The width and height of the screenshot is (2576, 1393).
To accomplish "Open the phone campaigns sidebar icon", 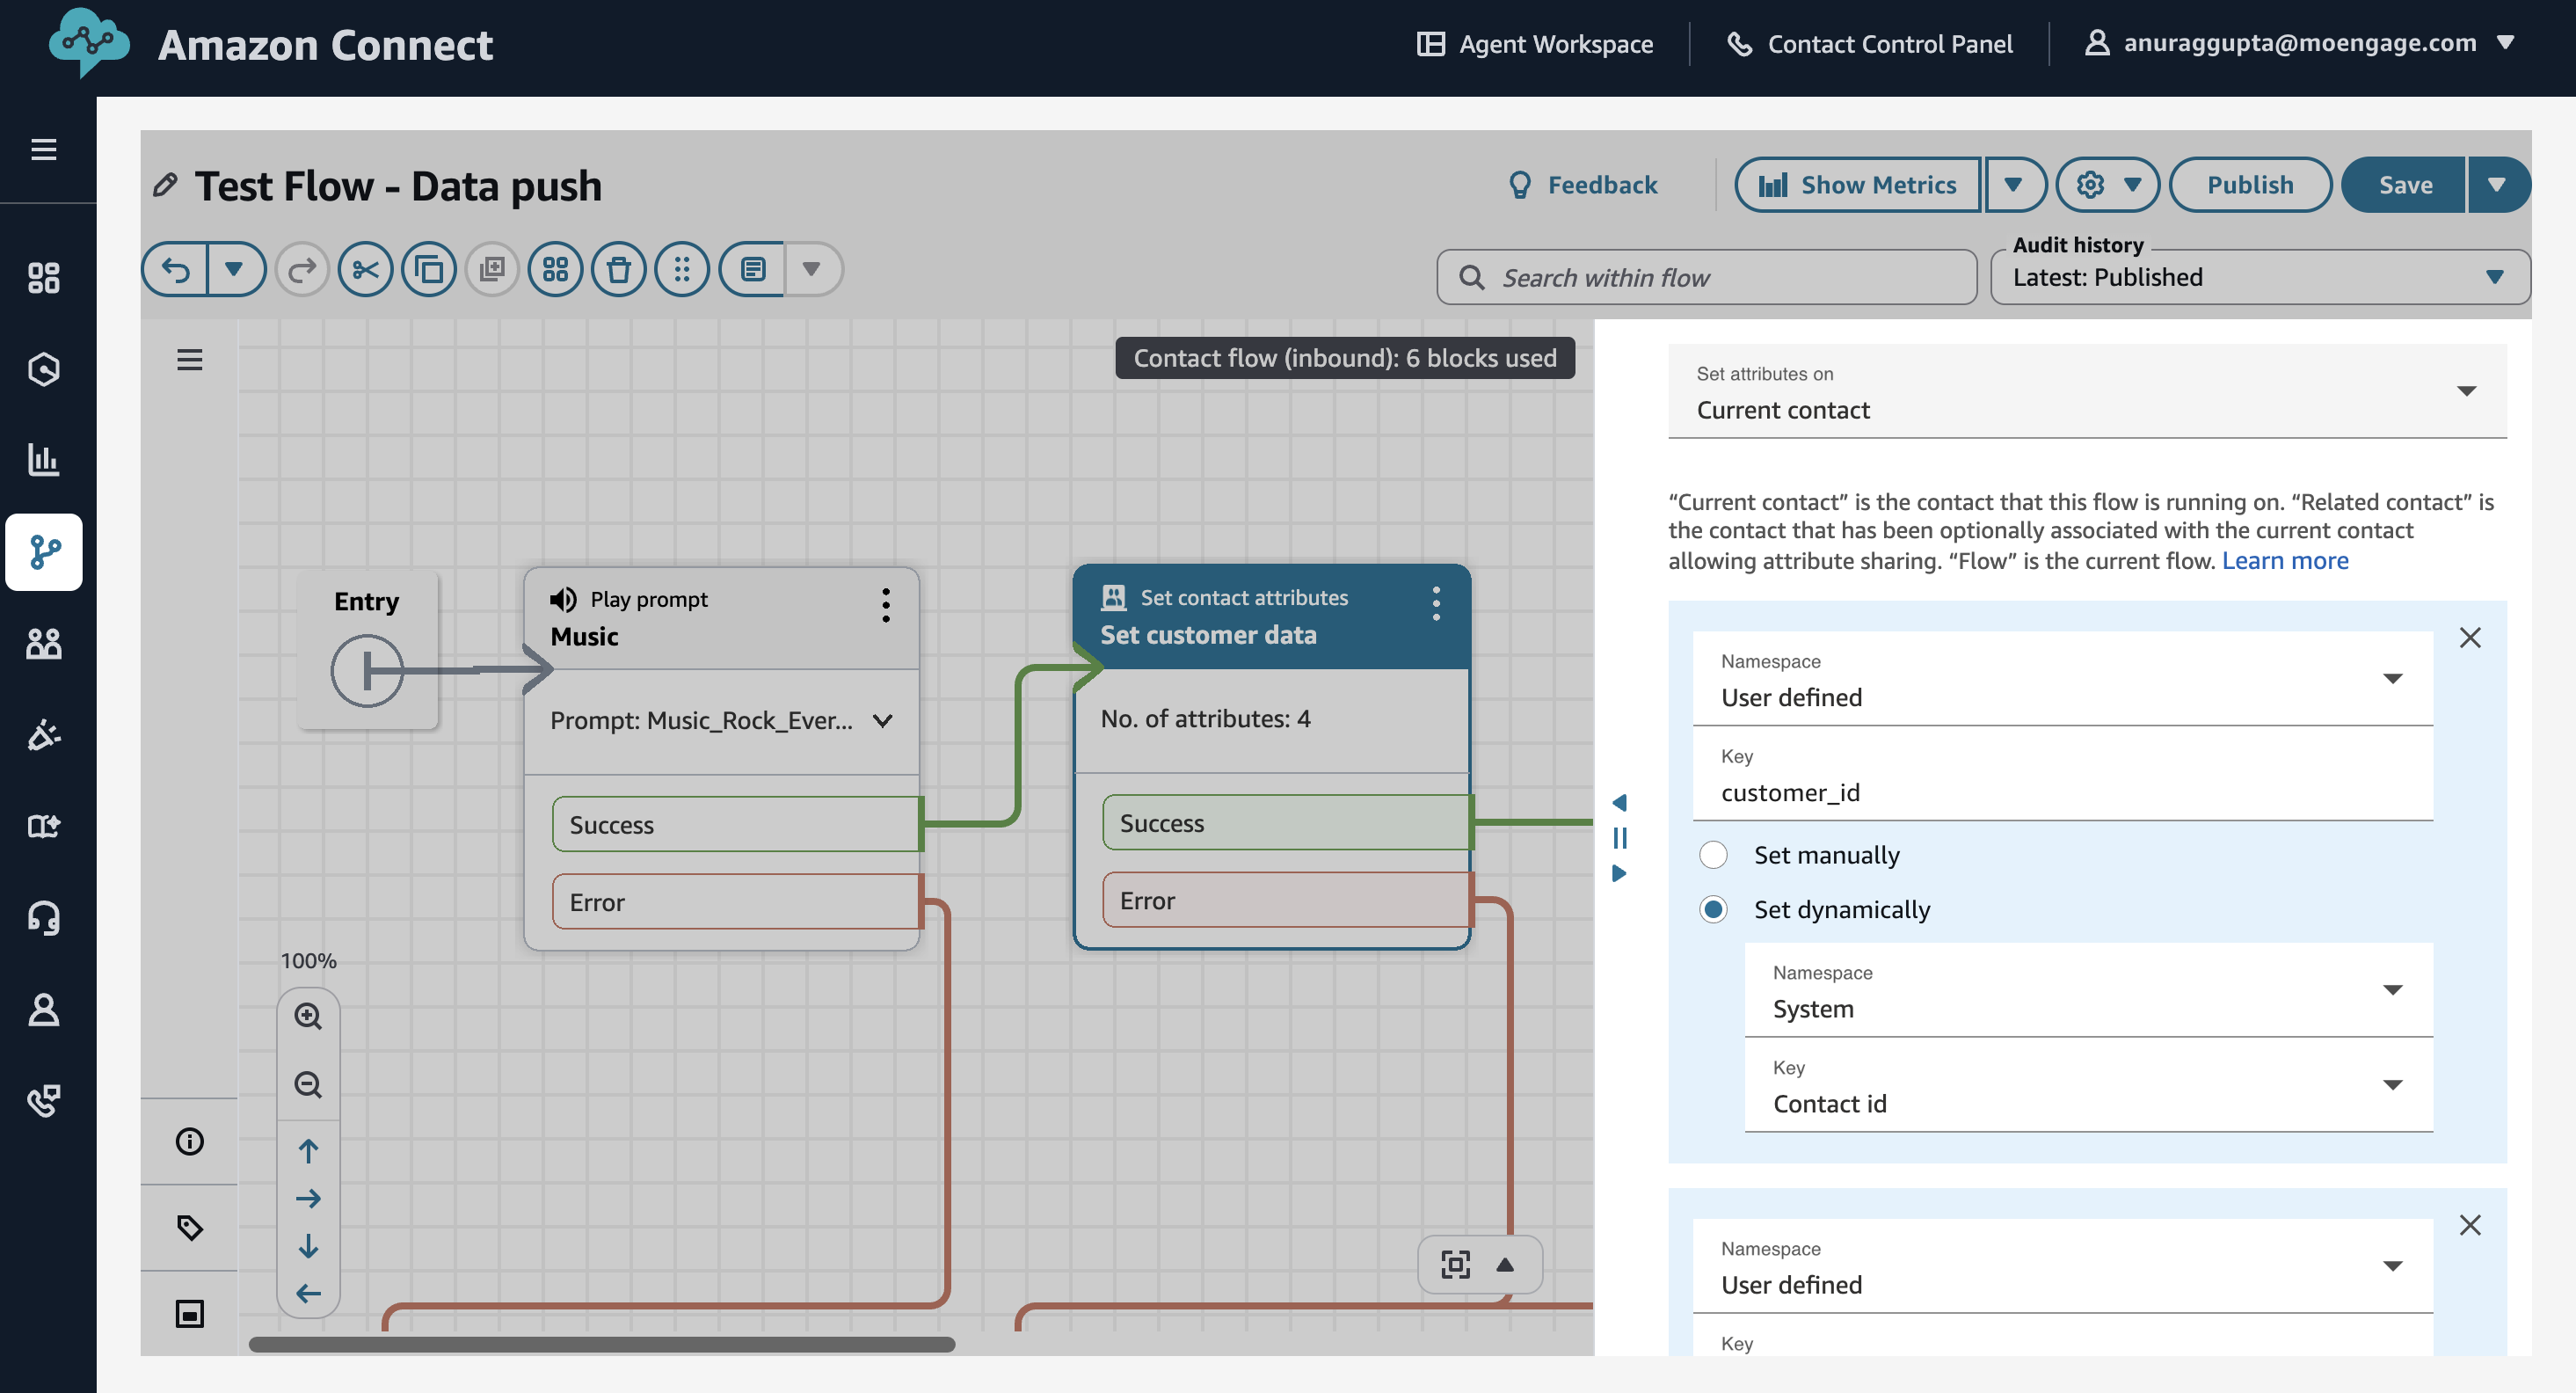I will coord(44,1100).
